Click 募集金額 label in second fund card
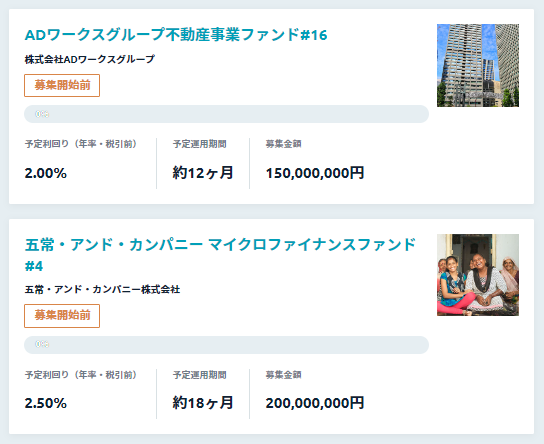544x444 pixels. pos(283,375)
